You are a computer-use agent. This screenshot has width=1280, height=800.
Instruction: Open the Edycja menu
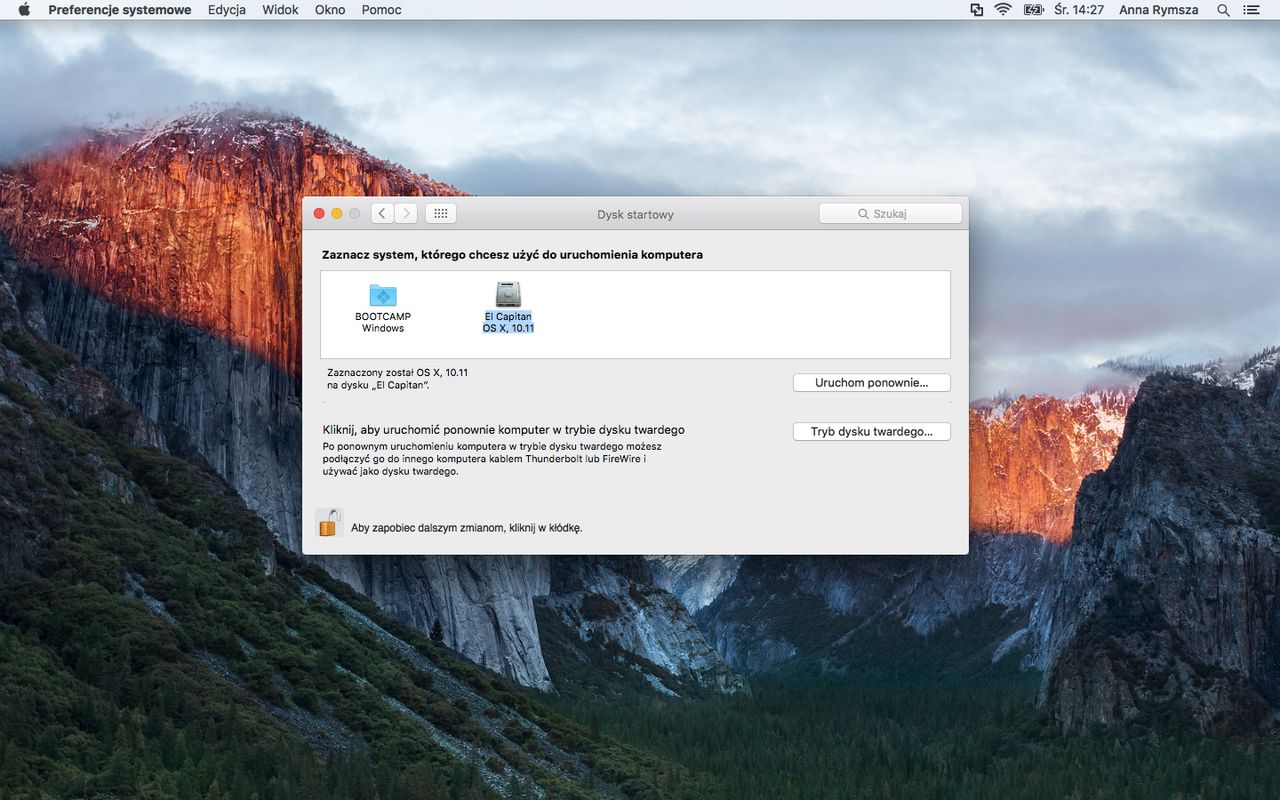[227, 10]
